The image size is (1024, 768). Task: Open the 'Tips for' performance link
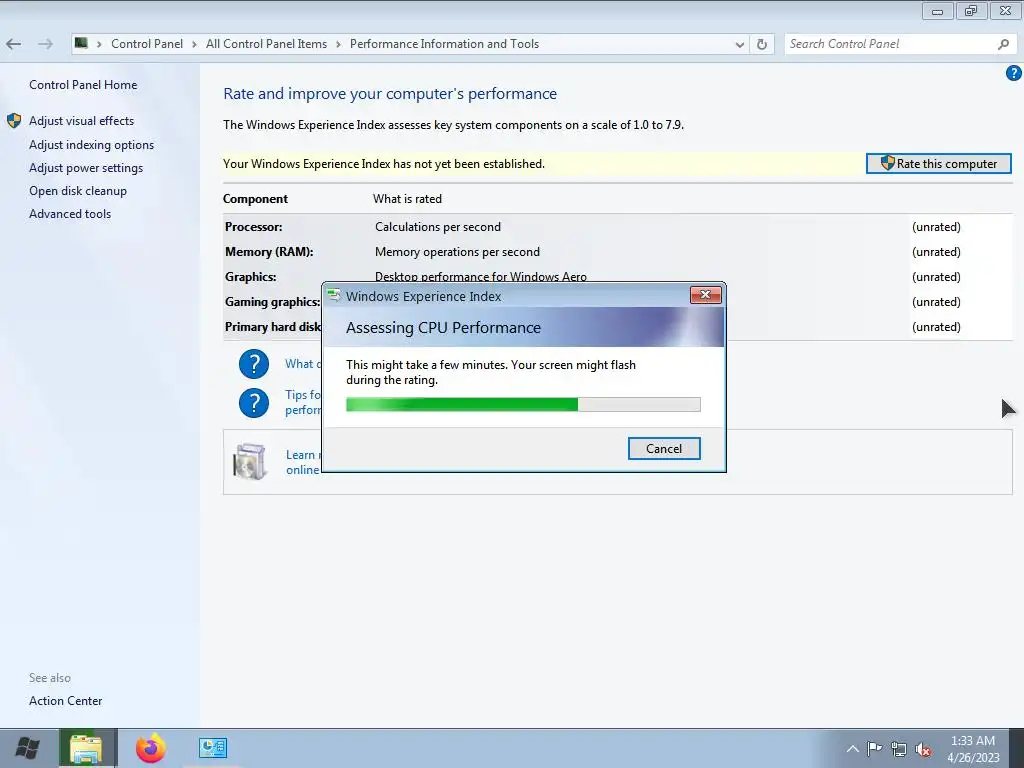pyautogui.click(x=303, y=402)
